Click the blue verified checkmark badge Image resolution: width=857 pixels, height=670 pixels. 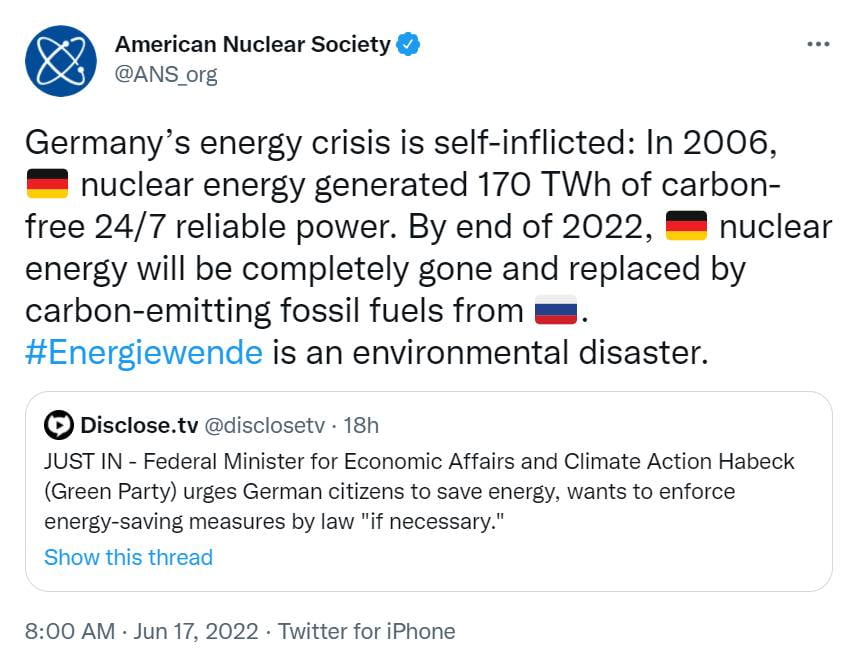pos(410,44)
